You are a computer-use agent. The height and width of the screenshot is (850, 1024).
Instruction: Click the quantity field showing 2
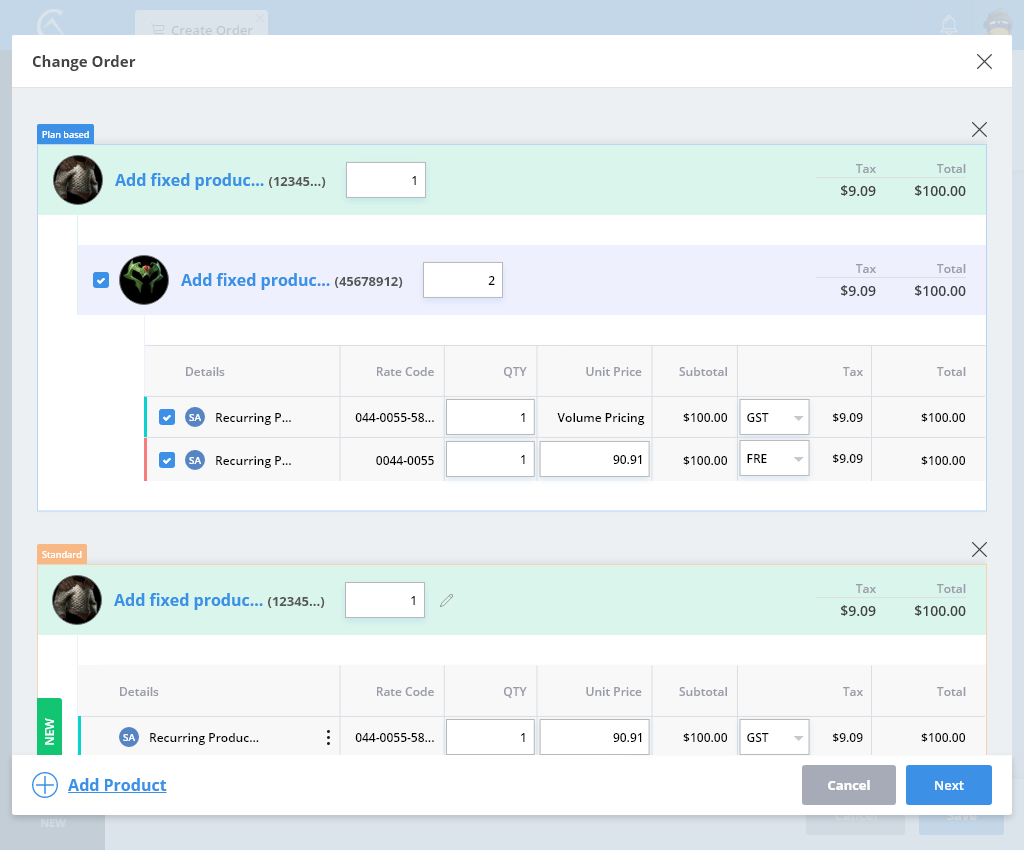click(x=463, y=280)
